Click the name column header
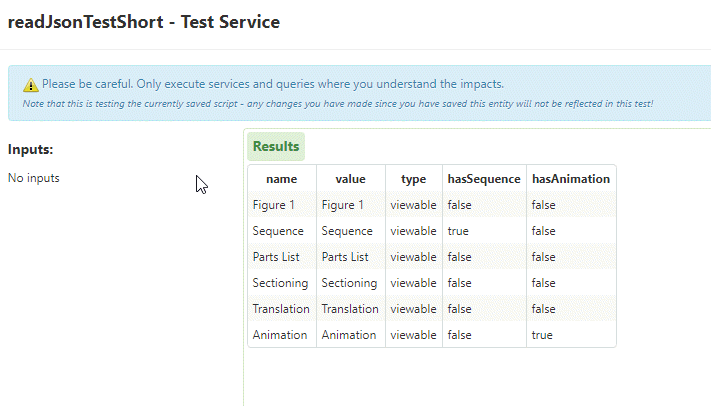711x406 pixels. pos(282,179)
